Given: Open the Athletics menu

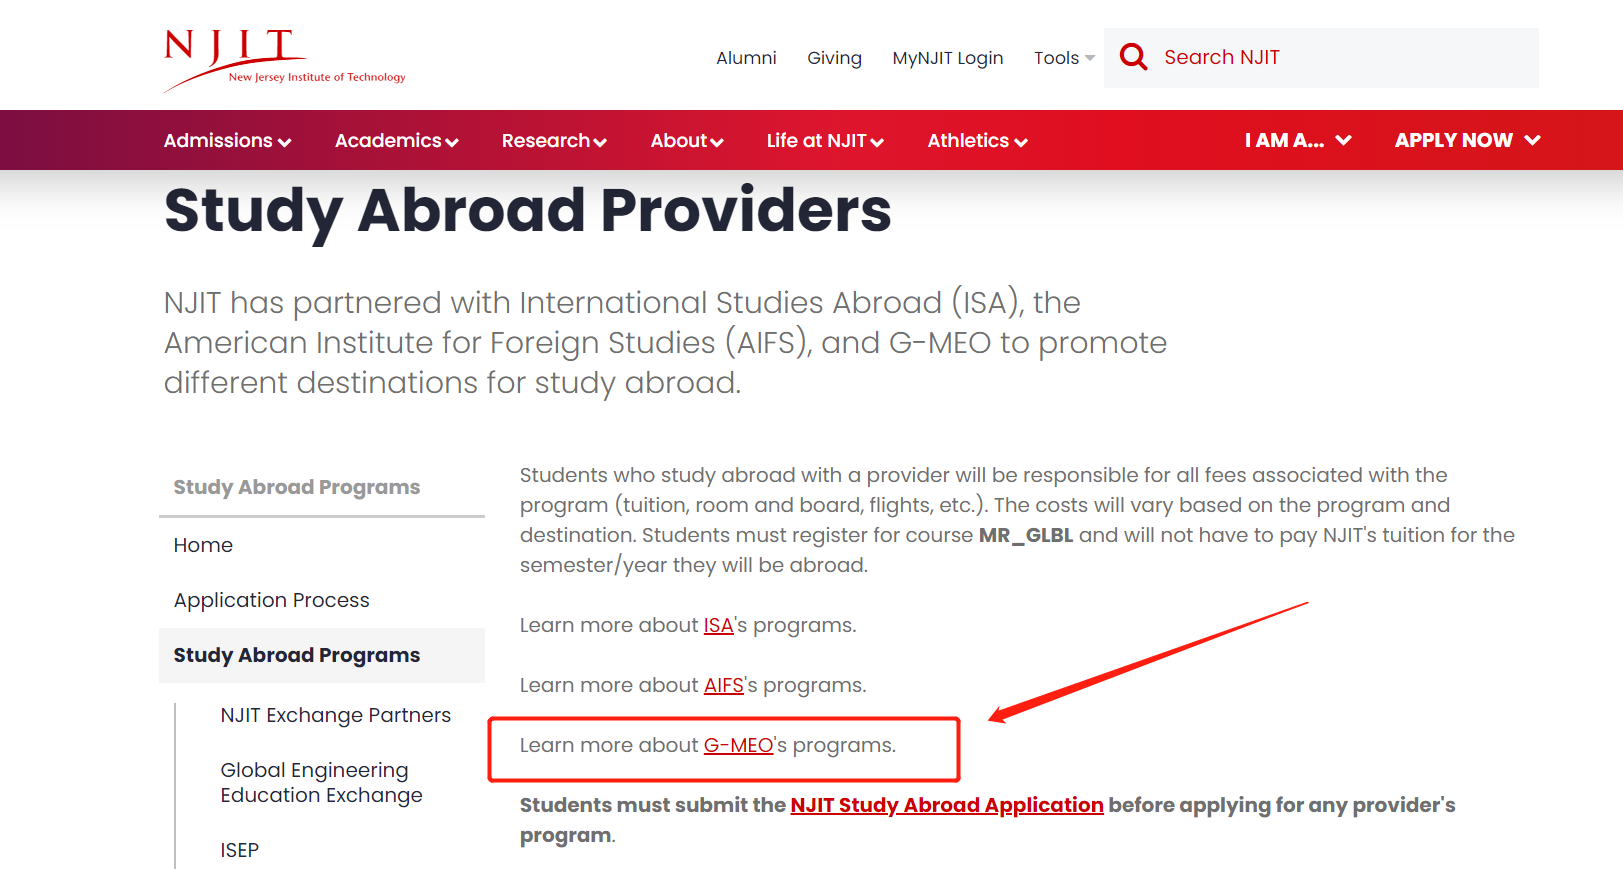Looking at the screenshot, I should point(977,141).
